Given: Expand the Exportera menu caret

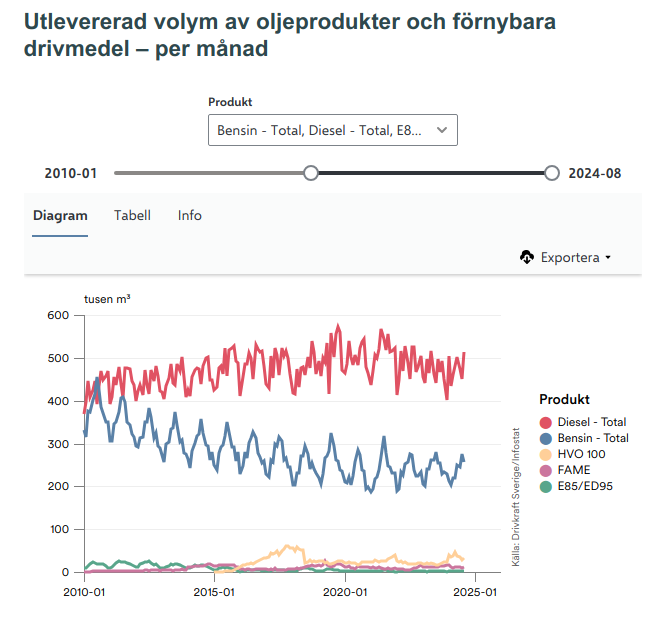Looking at the screenshot, I should tap(608, 258).
